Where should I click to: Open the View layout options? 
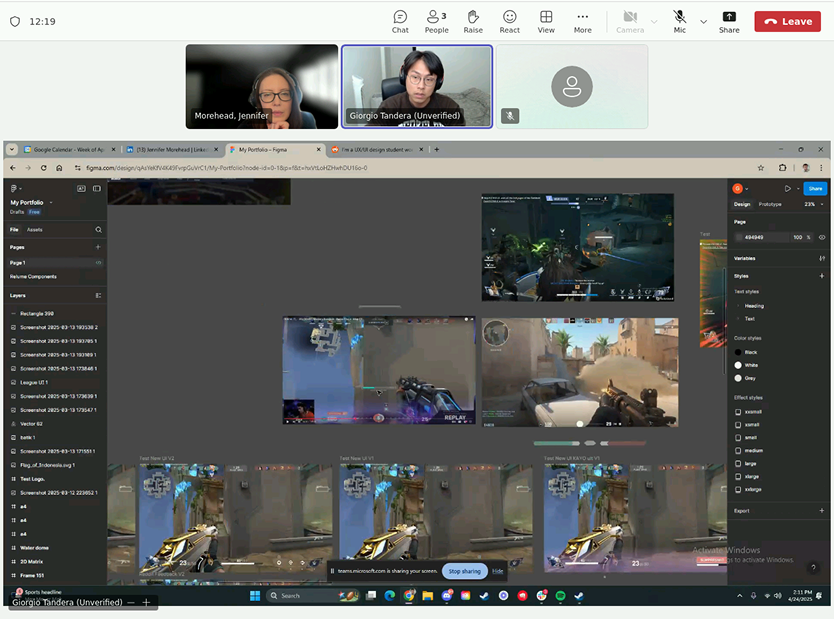[x=546, y=22]
